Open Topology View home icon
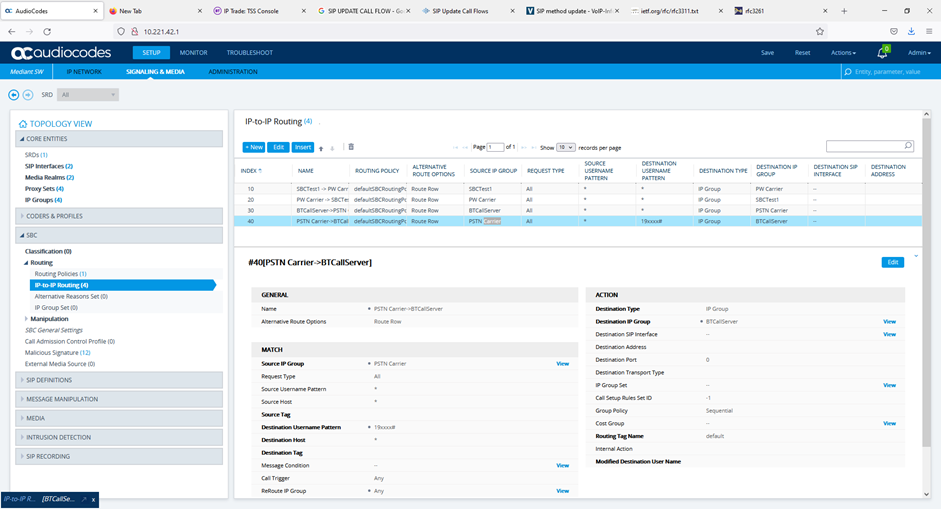The height and width of the screenshot is (509, 941). pyautogui.click(x=23, y=124)
